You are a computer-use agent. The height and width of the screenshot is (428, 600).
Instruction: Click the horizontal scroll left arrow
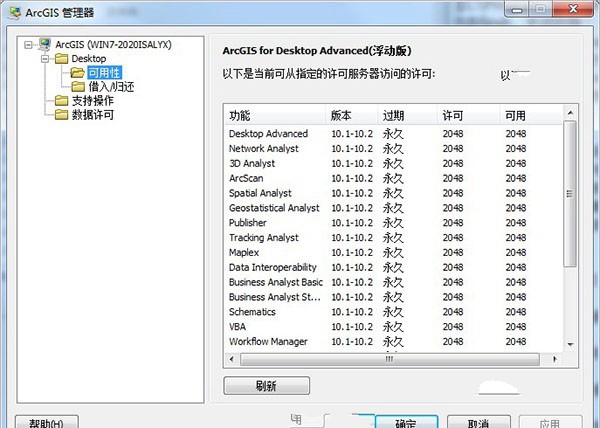[231, 359]
